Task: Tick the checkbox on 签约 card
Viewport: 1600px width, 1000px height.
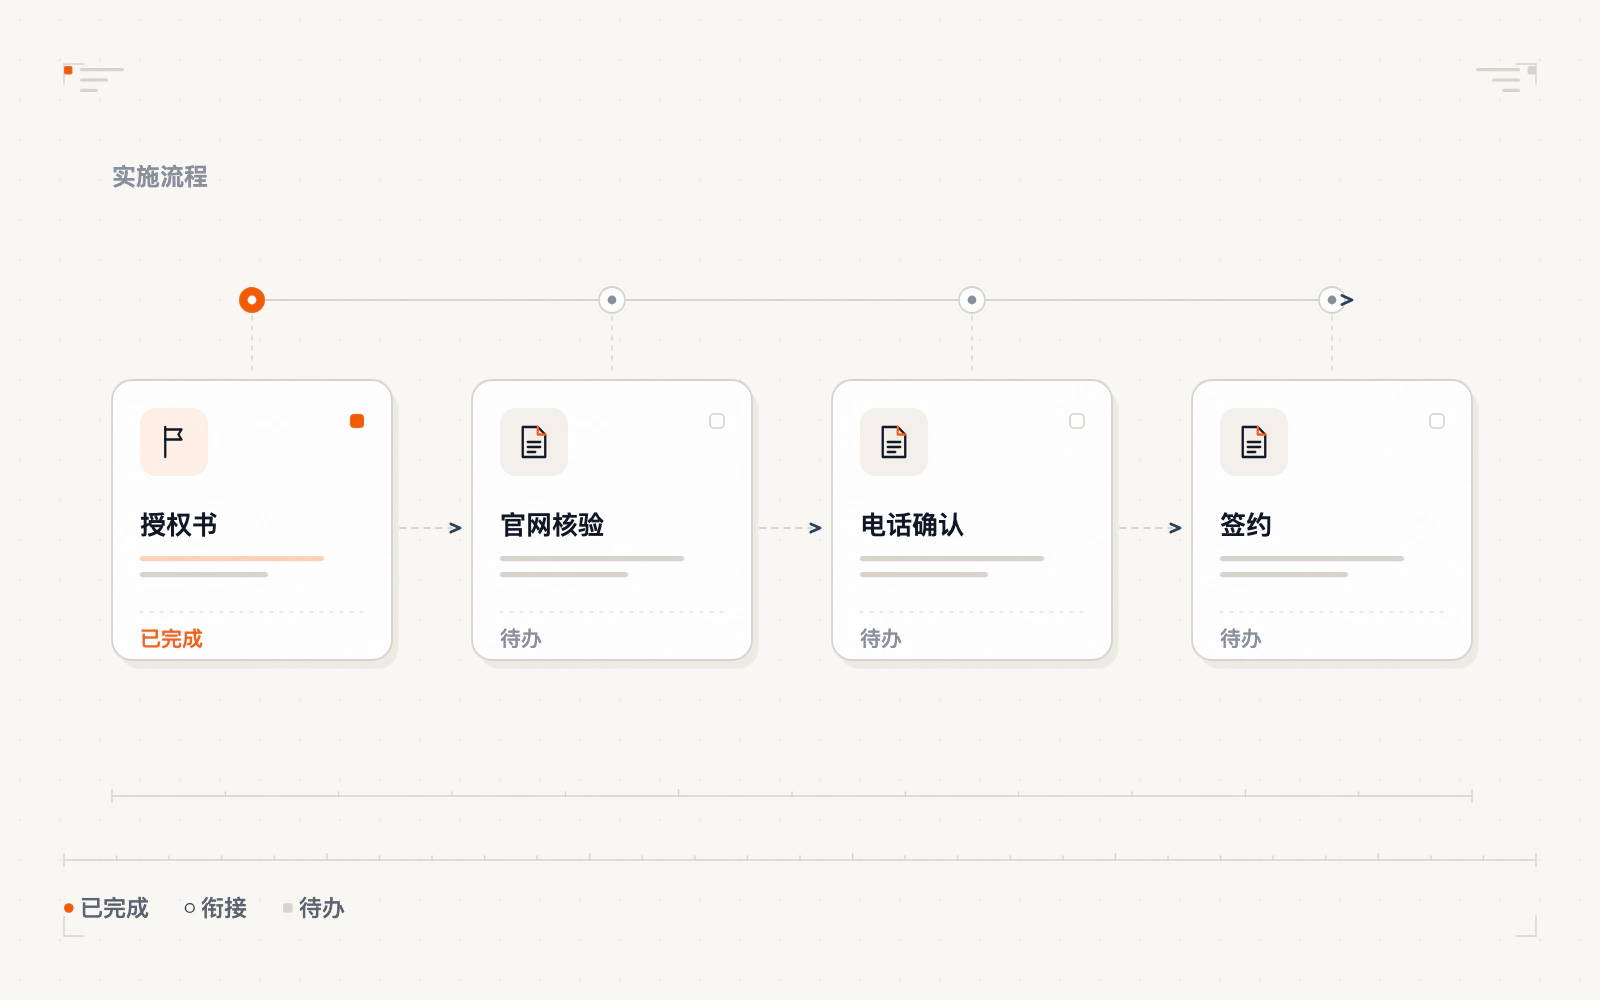Action: click(x=1437, y=421)
